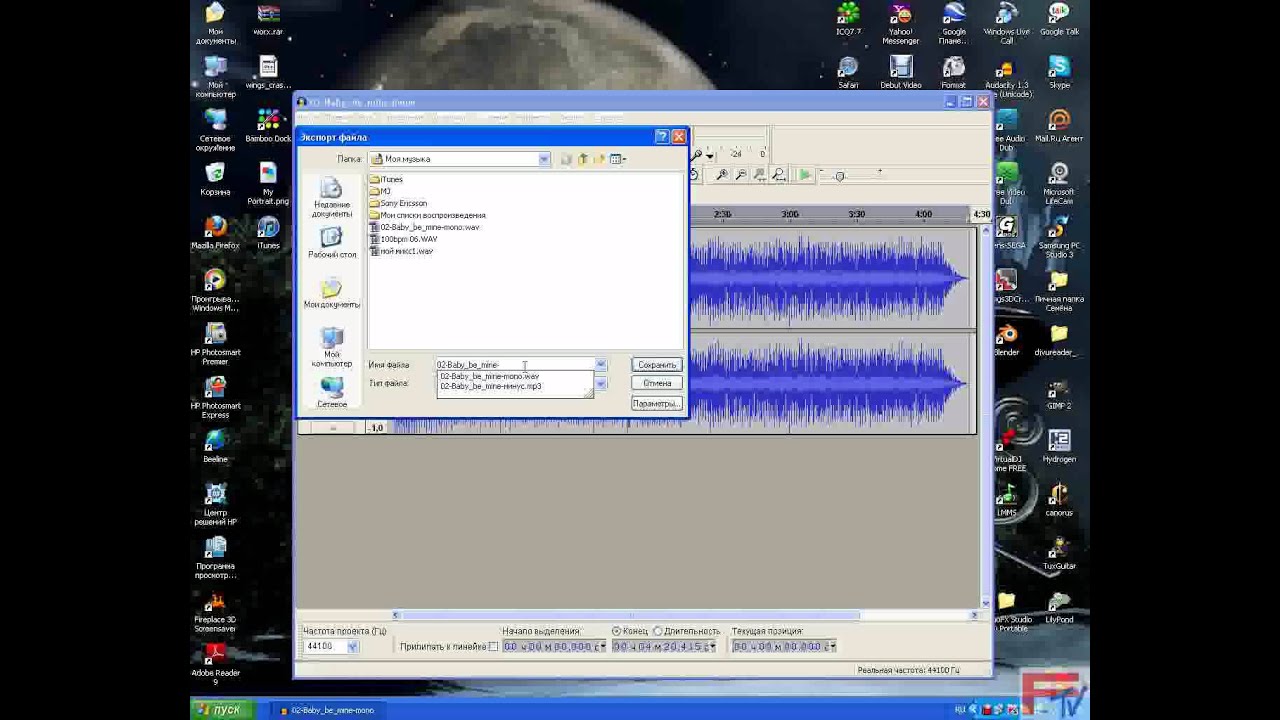The image size is (1280, 720).
Task: Click the 3:30 mark on the timeline ruler
Action: [x=857, y=215]
